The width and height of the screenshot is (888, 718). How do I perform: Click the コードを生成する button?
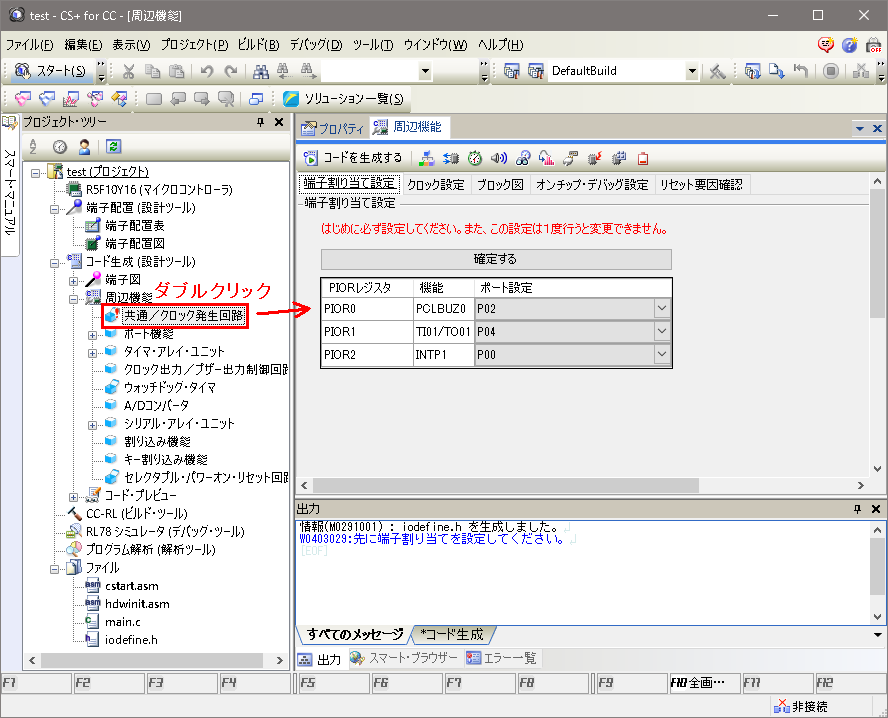point(353,158)
